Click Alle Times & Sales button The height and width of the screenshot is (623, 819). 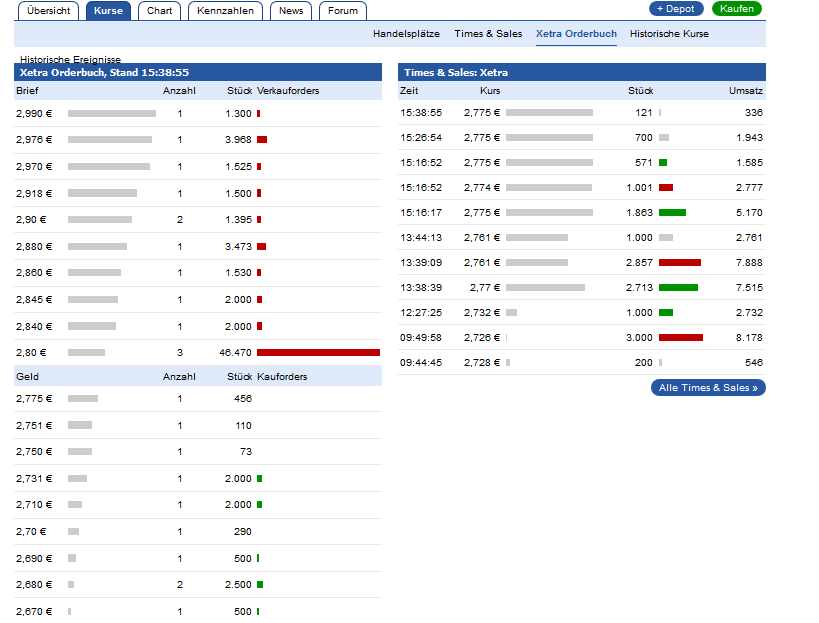708,387
